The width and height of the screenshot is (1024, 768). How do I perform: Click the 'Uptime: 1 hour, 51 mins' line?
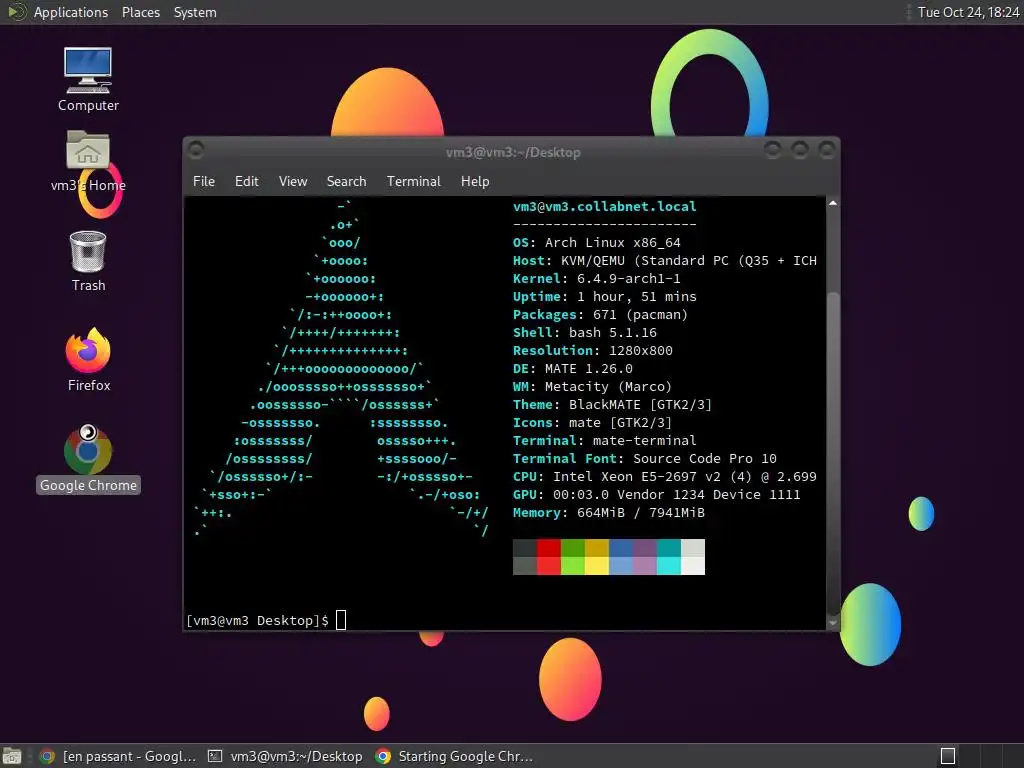pyautogui.click(x=605, y=296)
